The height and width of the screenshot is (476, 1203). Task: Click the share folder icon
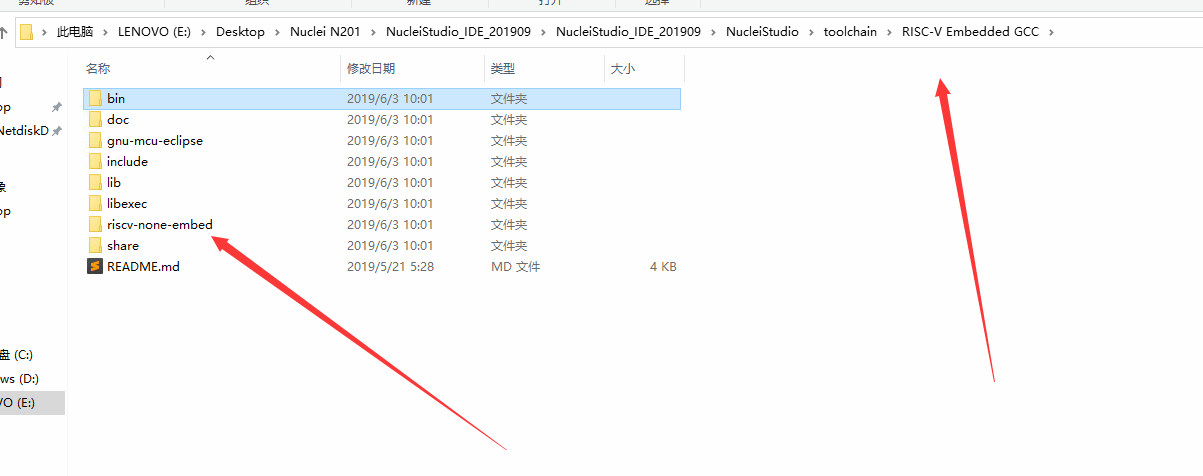(x=95, y=245)
